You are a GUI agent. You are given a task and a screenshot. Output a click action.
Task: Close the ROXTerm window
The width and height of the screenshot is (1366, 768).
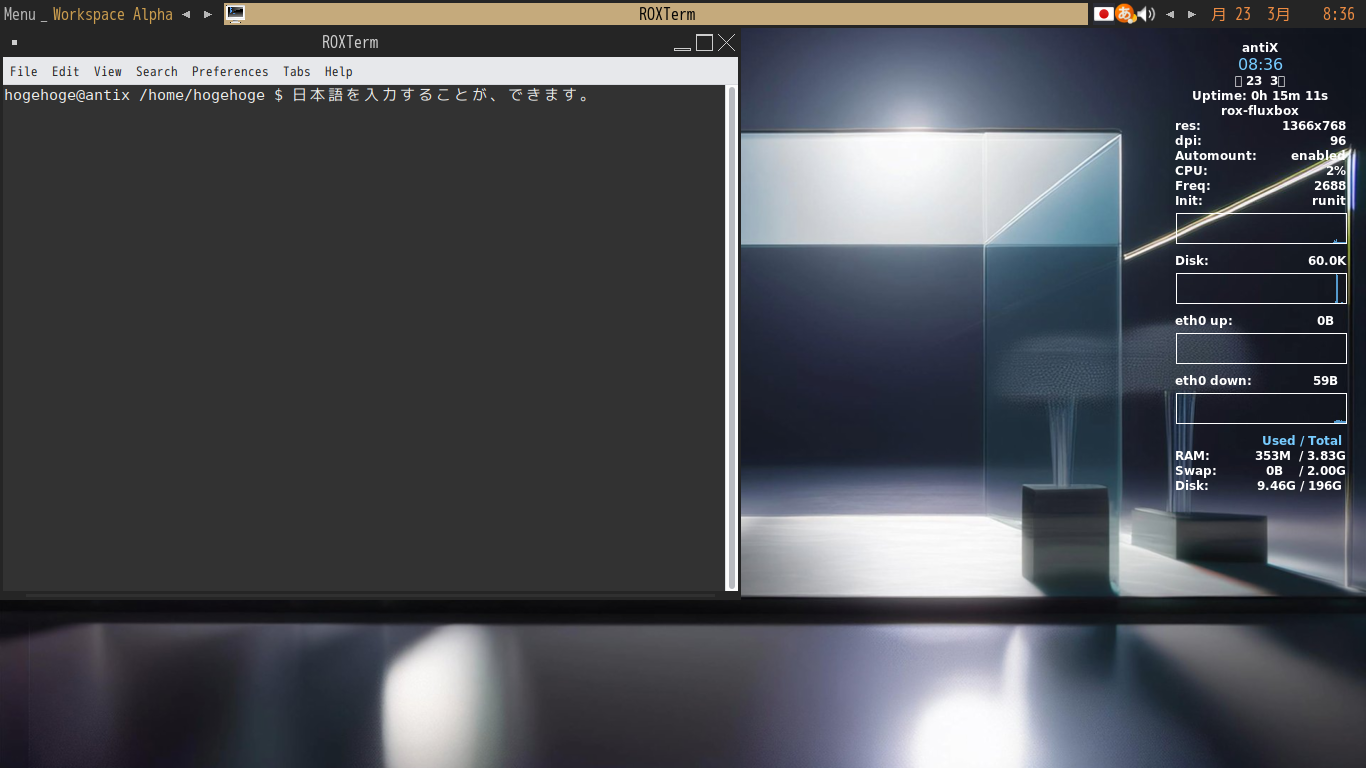[726, 42]
